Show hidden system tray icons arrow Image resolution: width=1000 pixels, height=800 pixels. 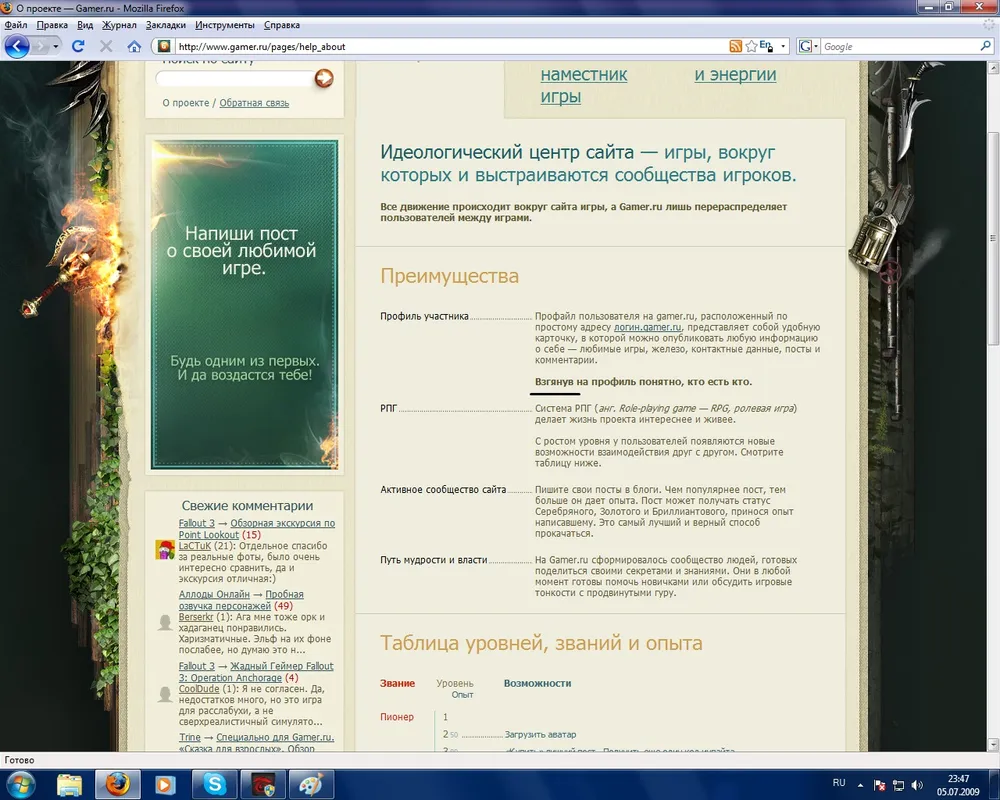(x=860, y=784)
